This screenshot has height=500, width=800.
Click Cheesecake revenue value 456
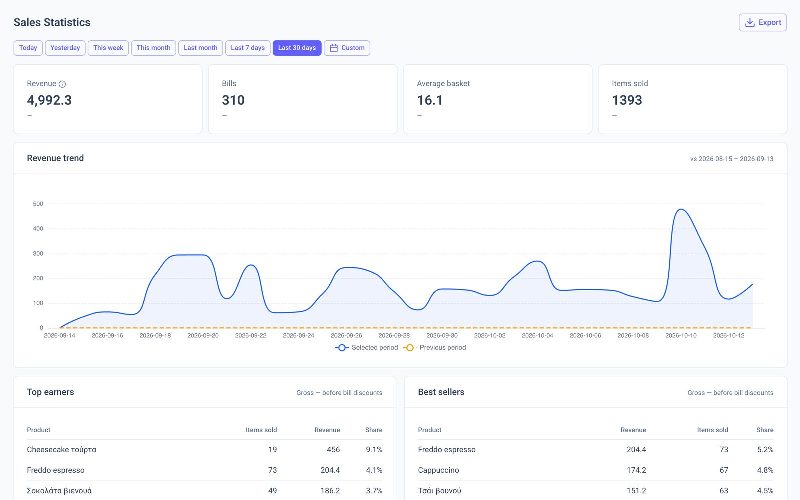click(x=333, y=449)
